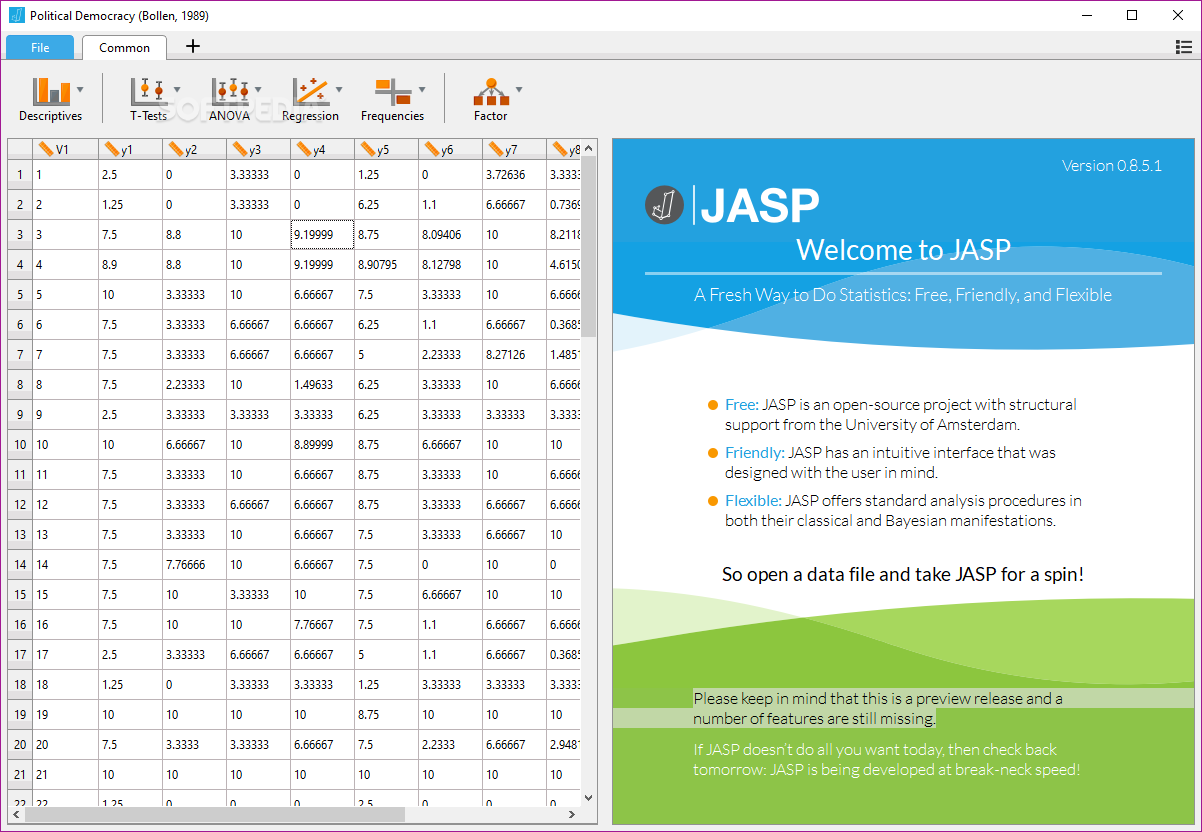Select cell 9.19999 in row 3 column y4

tap(322, 235)
